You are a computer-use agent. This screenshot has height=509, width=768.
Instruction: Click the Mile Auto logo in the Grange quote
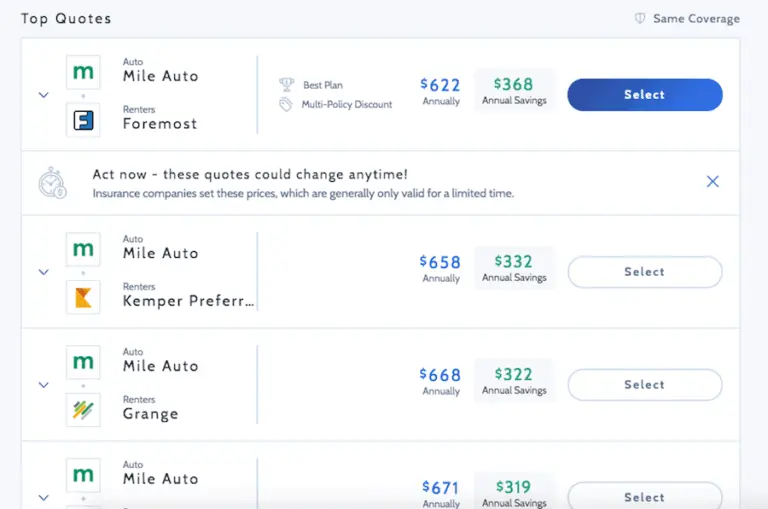pyautogui.click(x=83, y=362)
